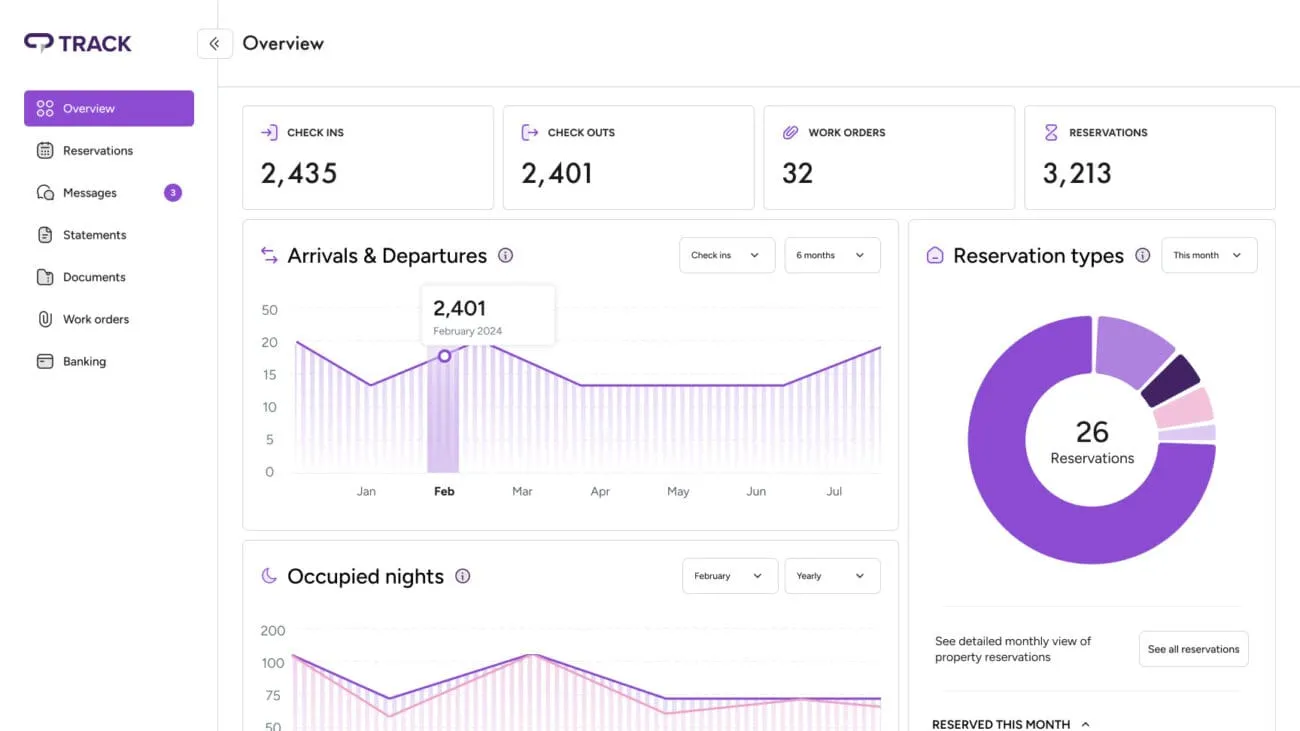This screenshot has height=731, width=1300.
Task: Click the Work Orders paperclip card icon
Action: [790, 132]
